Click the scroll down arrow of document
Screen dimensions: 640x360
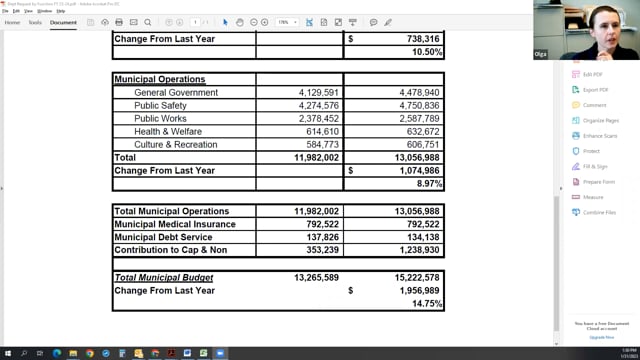click(556, 344)
